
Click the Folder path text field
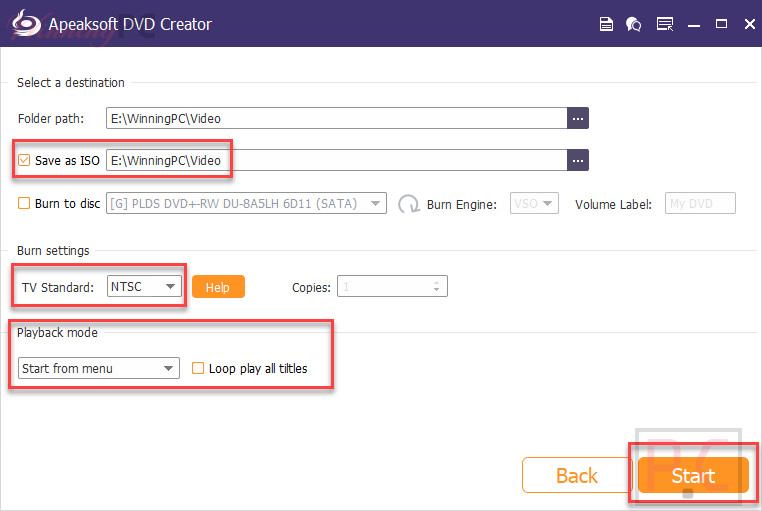point(337,118)
